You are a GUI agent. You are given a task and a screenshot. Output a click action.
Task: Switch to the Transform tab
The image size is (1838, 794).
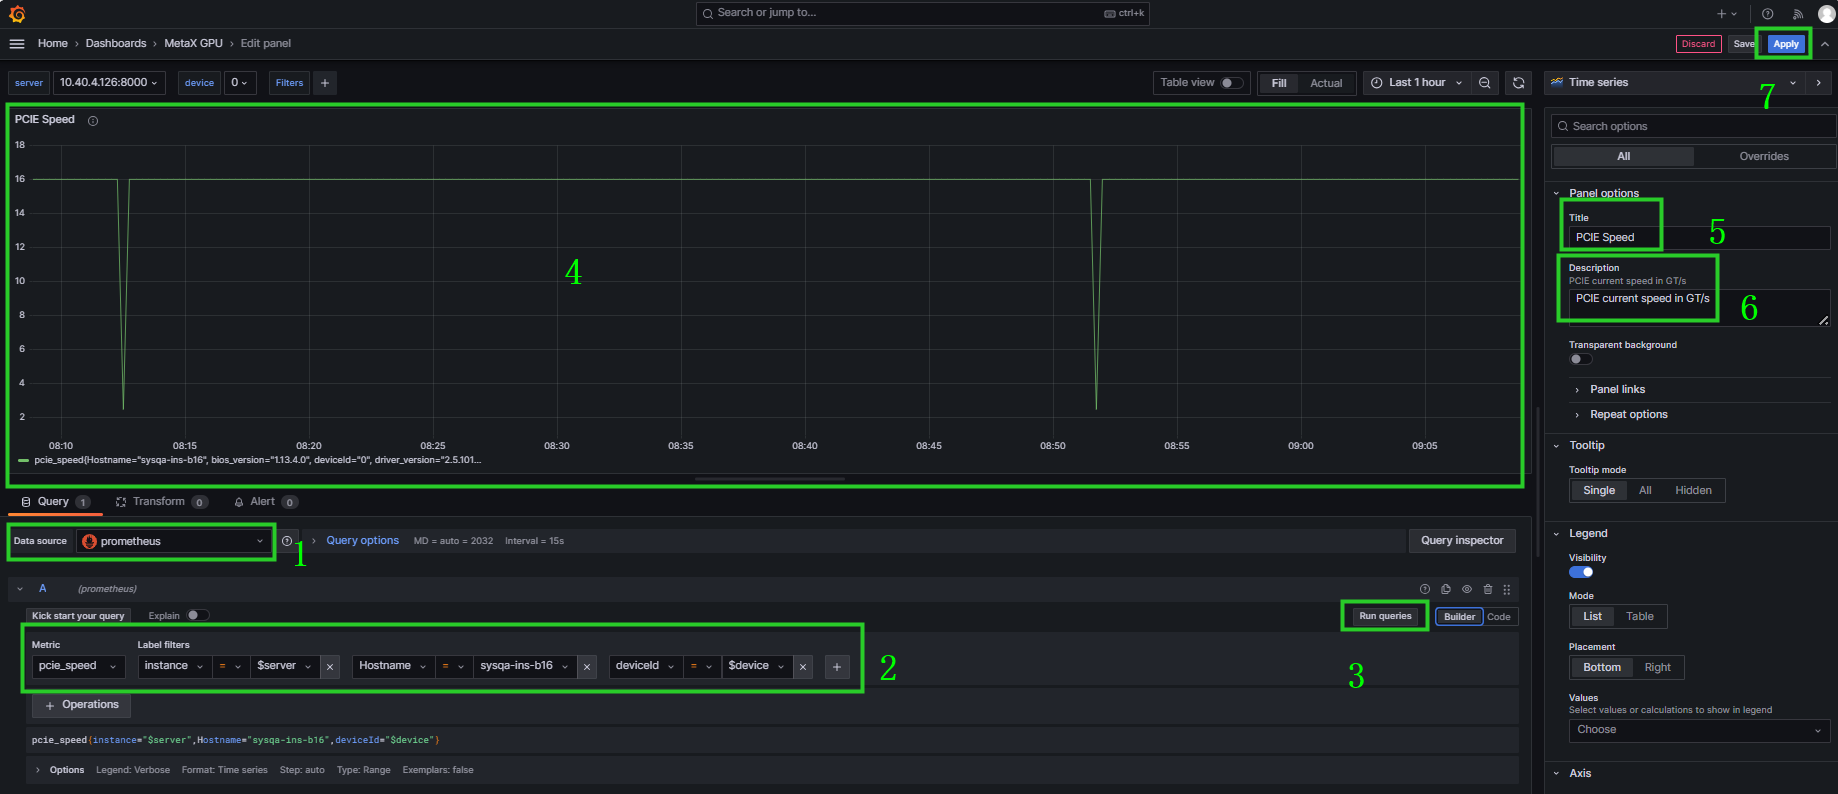click(158, 502)
